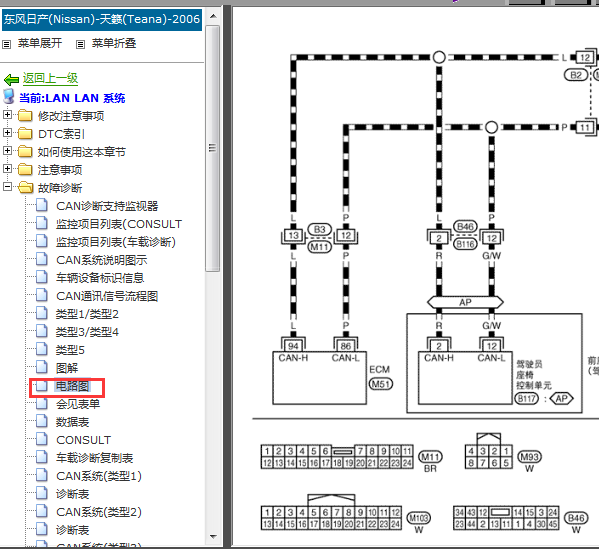This screenshot has width=599, height=549.
Task: Click the document icon beside 监控项目列表(车载诊断)
Action: [42, 241]
